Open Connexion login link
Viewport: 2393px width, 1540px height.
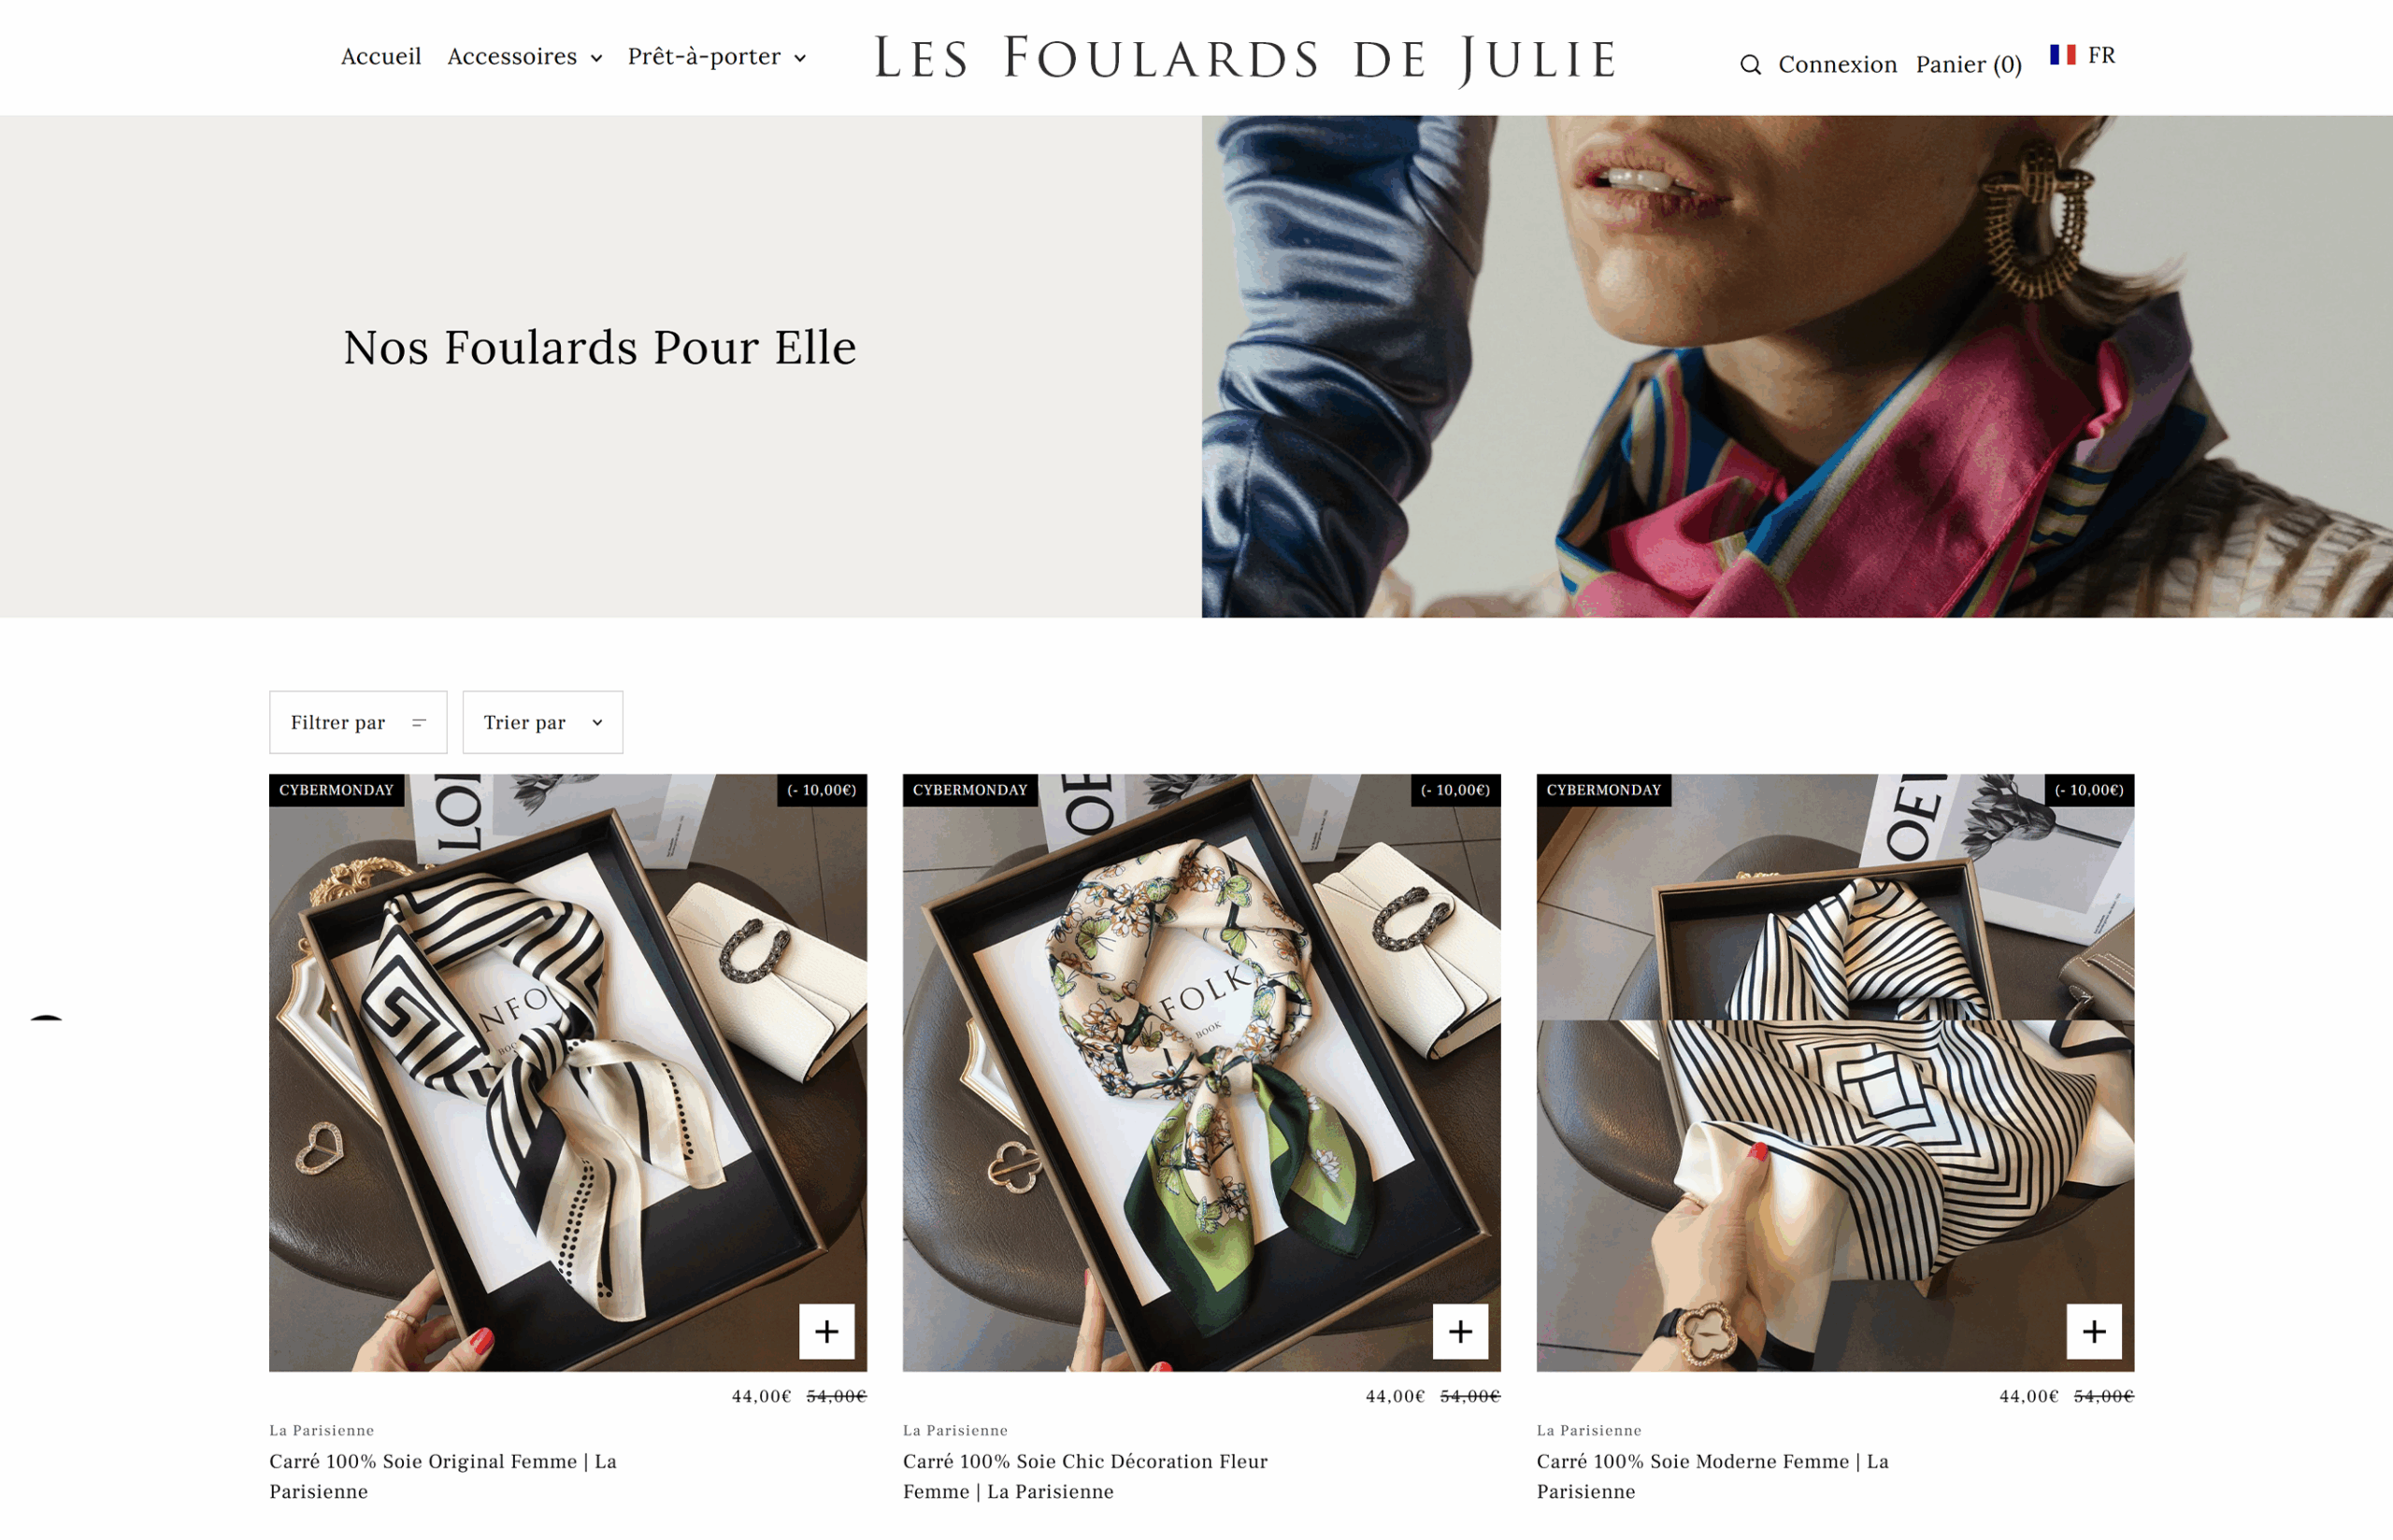[x=1837, y=65]
